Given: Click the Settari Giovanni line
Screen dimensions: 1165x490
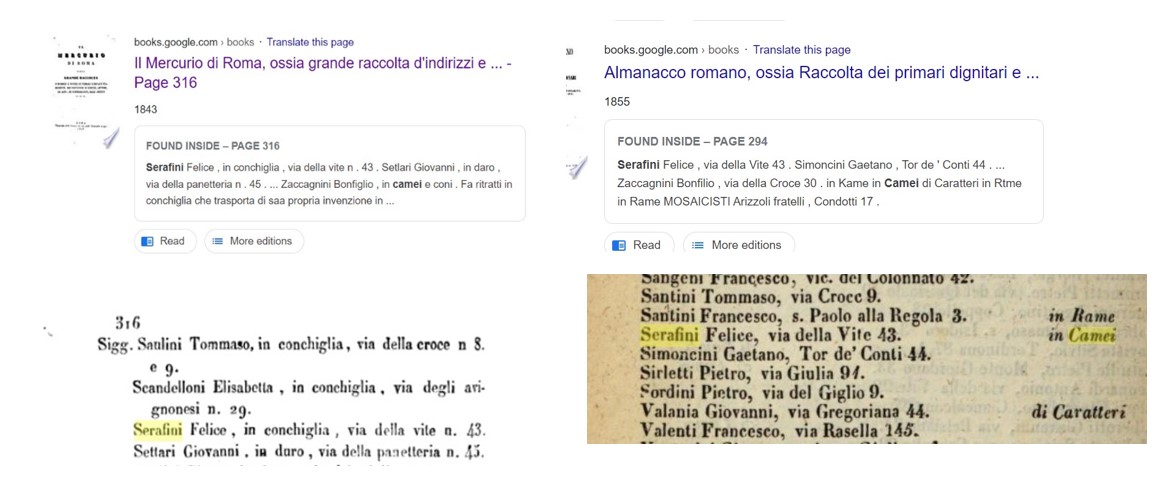Looking at the screenshot, I should pos(308,451).
